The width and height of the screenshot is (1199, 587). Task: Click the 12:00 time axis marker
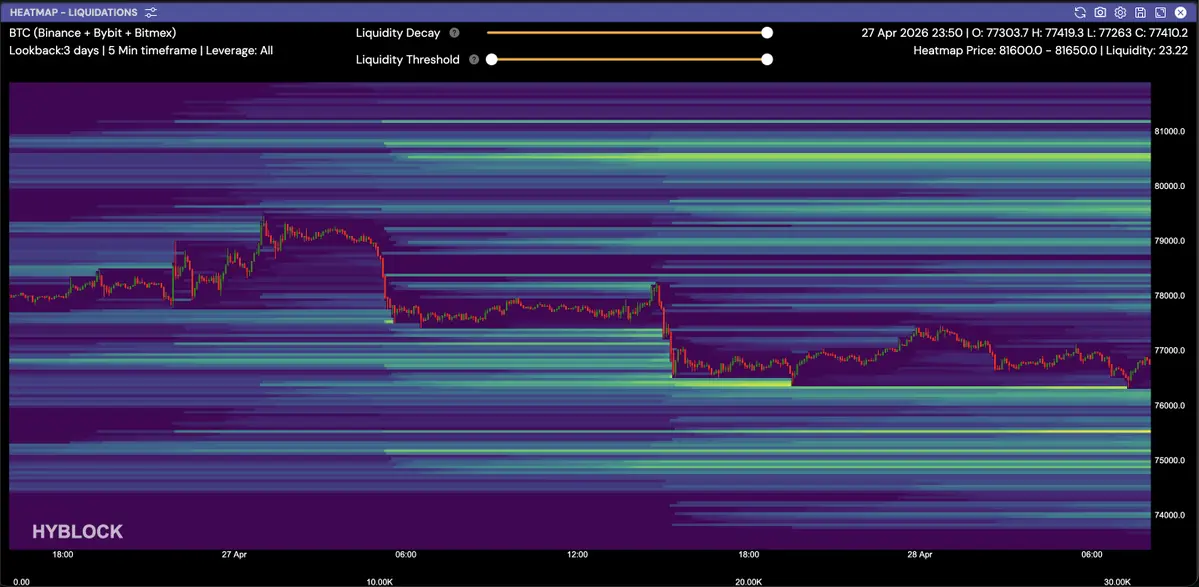577,554
